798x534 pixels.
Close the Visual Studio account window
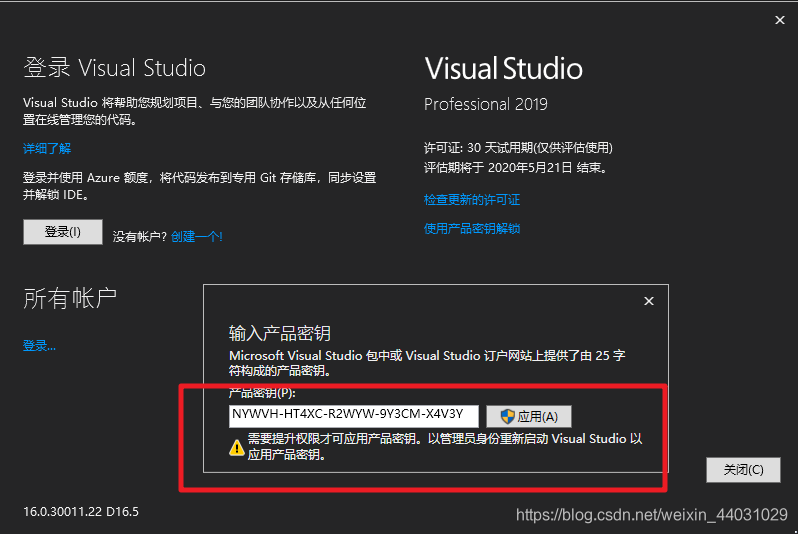pyautogui.click(x=780, y=20)
